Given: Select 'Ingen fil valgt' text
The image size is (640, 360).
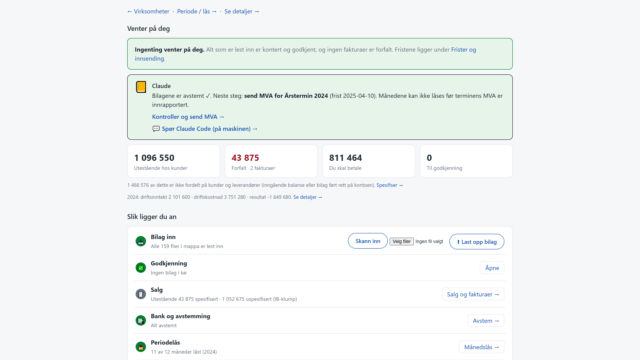Looking at the screenshot, I should click(429, 242).
